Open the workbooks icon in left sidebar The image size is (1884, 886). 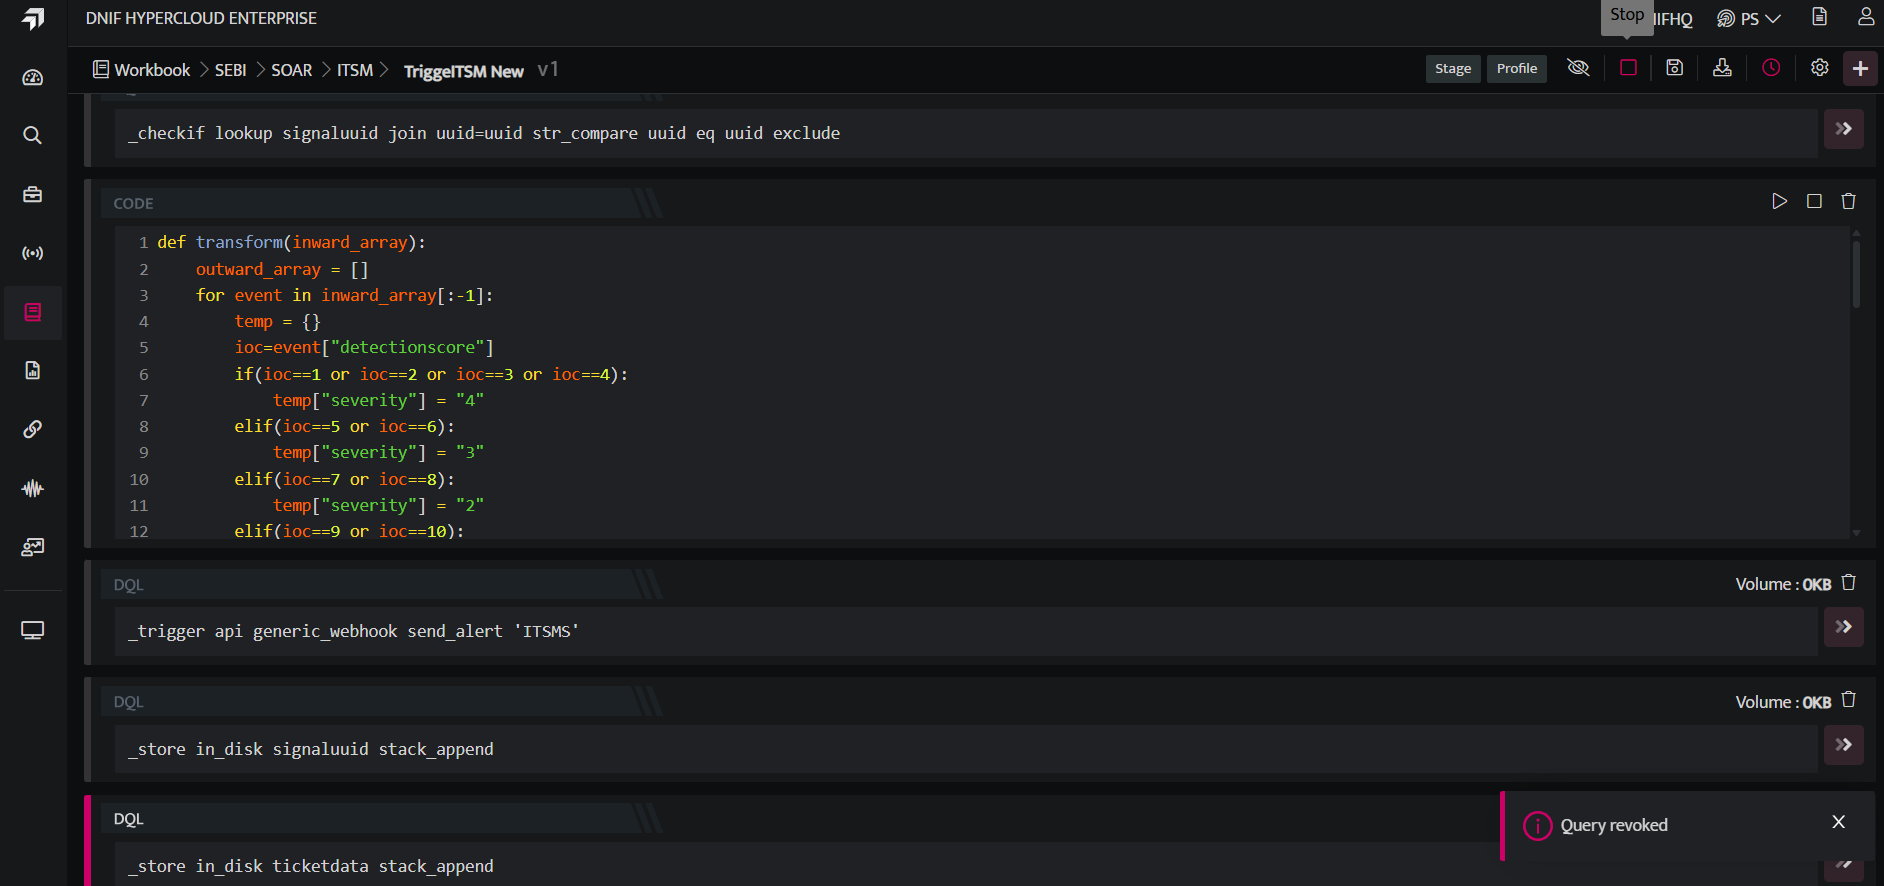[x=33, y=312]
